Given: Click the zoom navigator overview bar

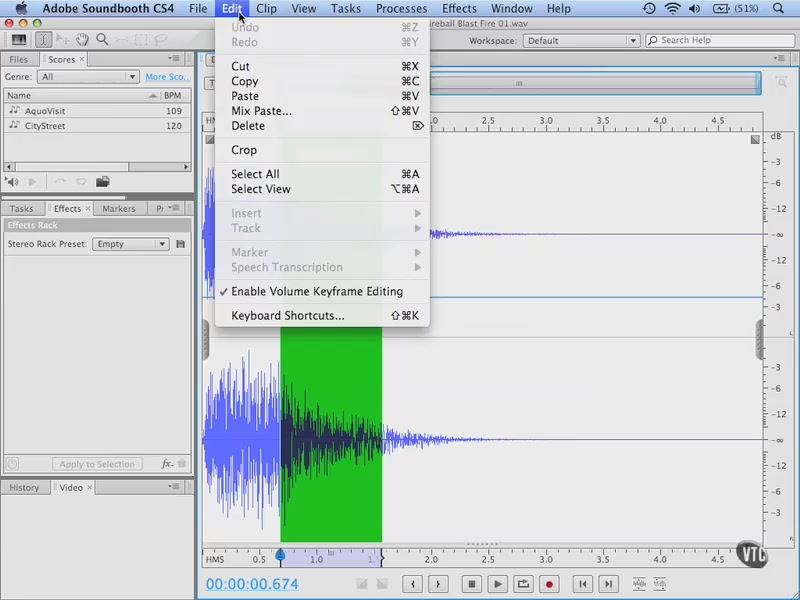Looking at the screenshot, I should tap(595, 83).
